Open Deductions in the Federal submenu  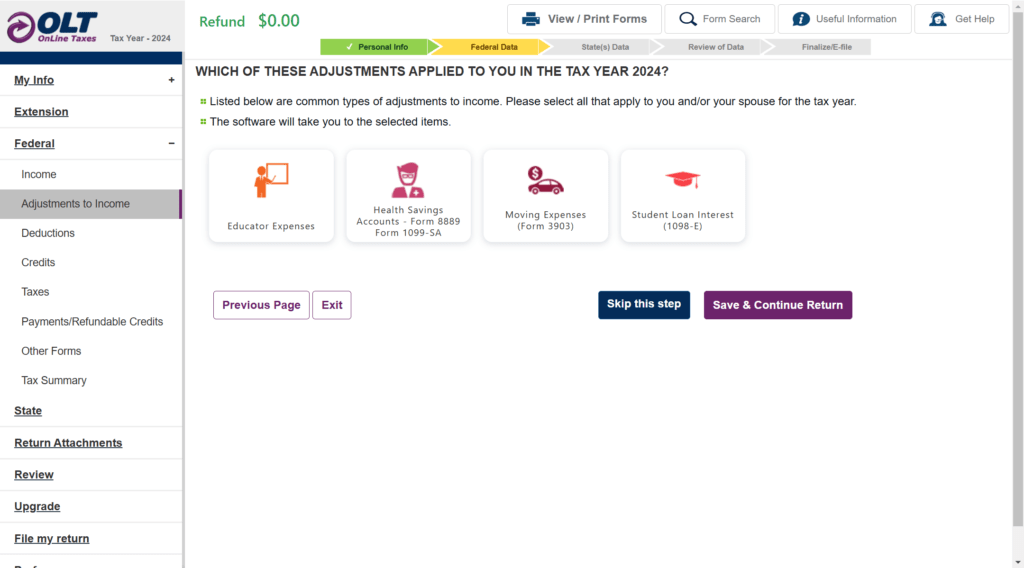[48, 233]
